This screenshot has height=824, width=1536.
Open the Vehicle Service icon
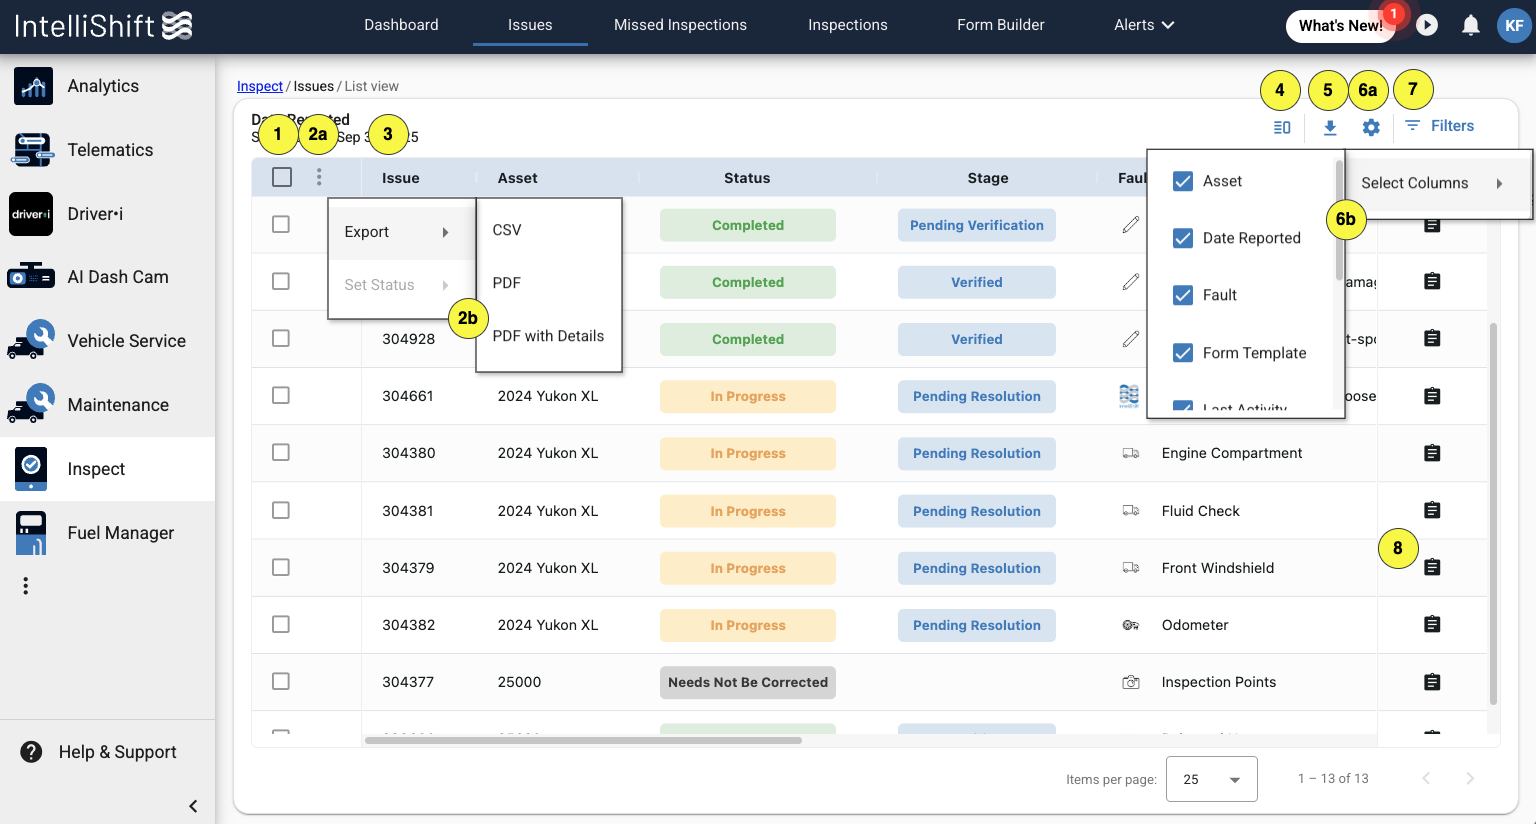pyautogui.click(x=31, y=341)
